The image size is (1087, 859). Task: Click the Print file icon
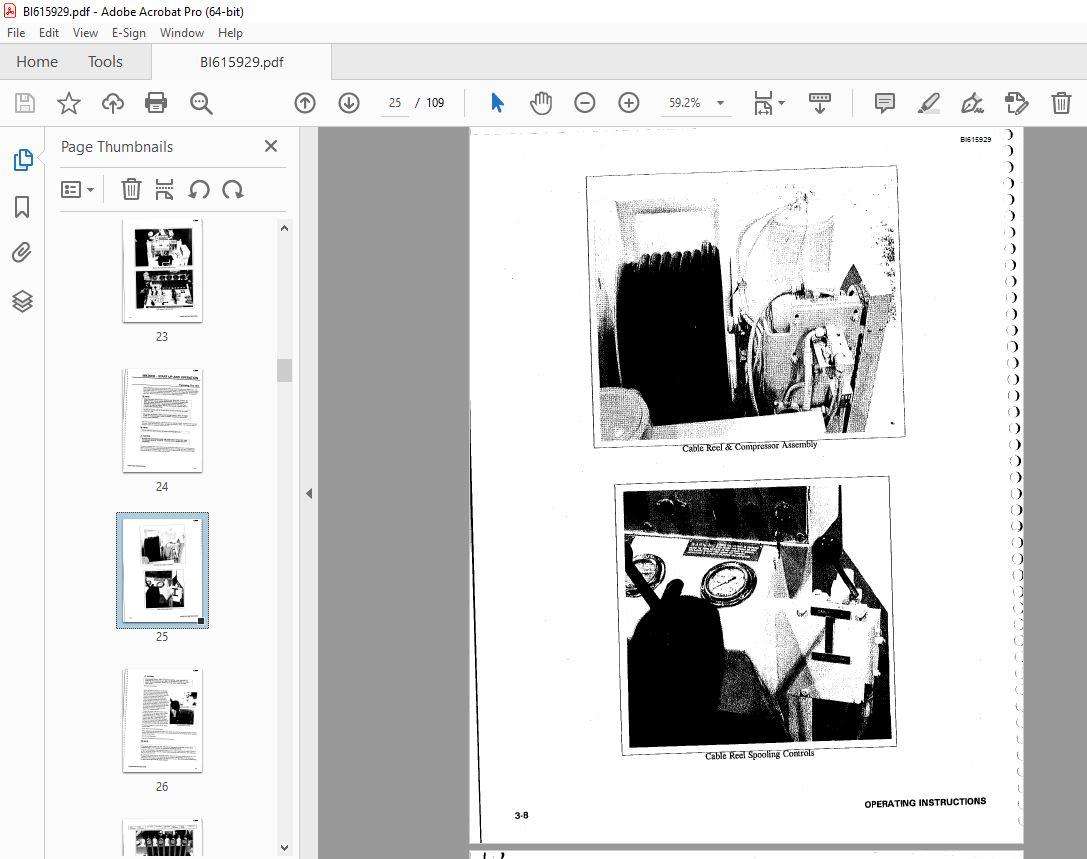pos(156,103)
